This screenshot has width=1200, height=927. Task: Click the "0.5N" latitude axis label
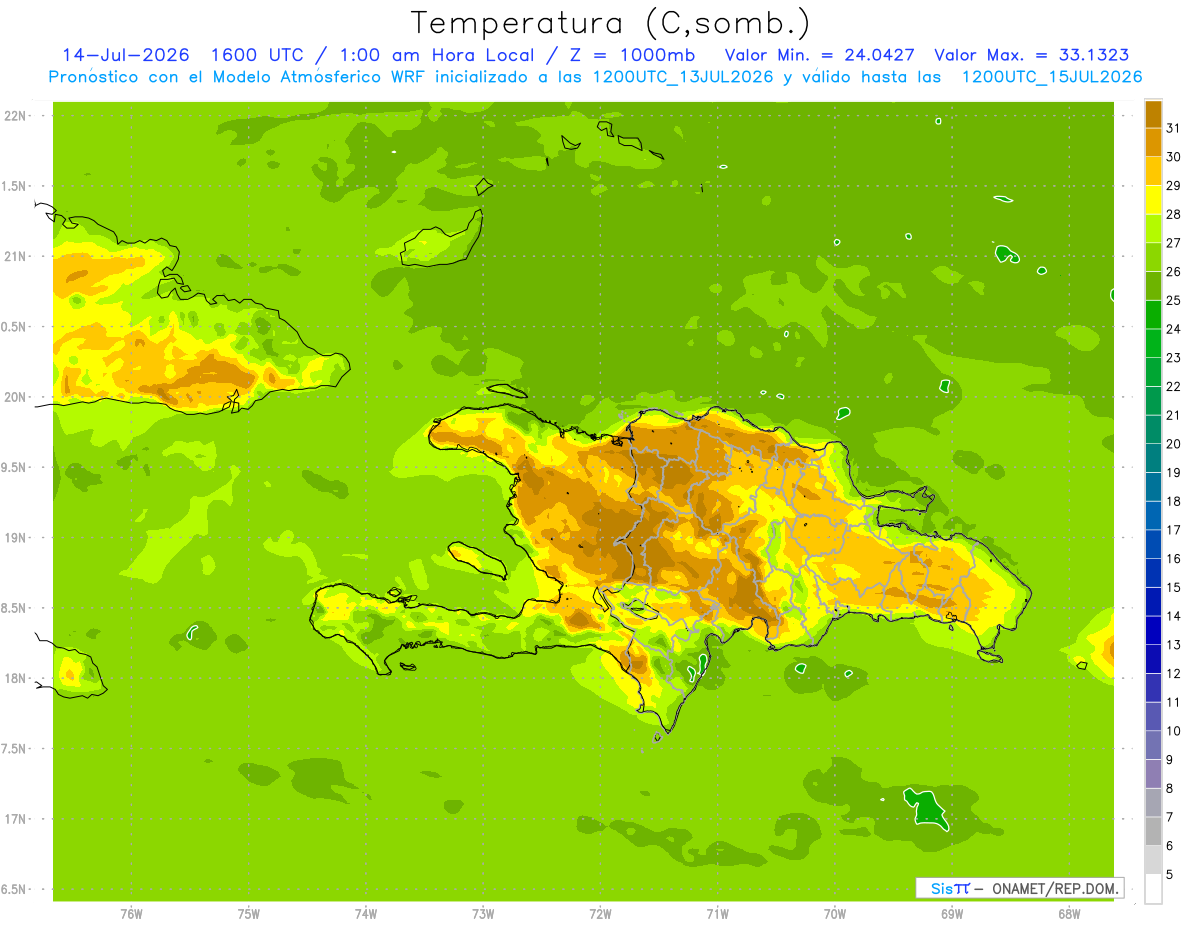pos(16,327)
